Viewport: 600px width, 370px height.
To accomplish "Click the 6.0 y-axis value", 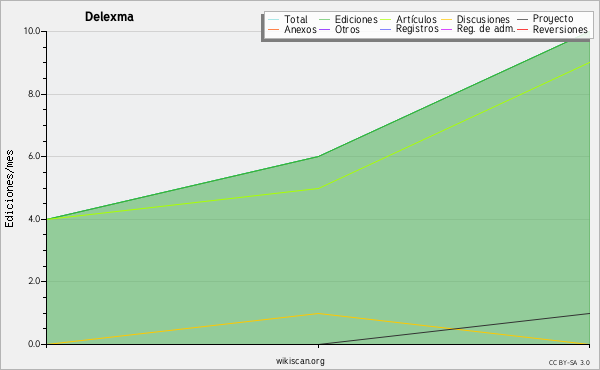I will [x=34, y=156].
